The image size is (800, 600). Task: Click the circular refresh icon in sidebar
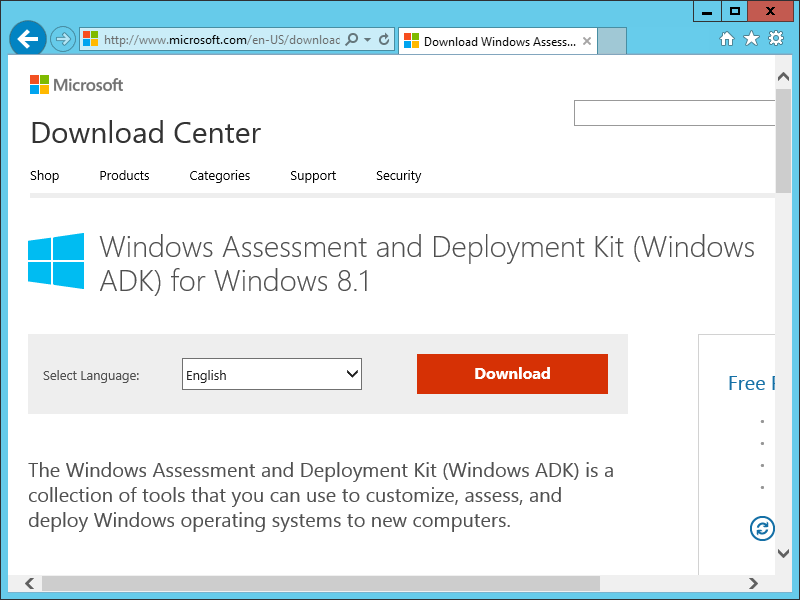[x=762, y=528]
